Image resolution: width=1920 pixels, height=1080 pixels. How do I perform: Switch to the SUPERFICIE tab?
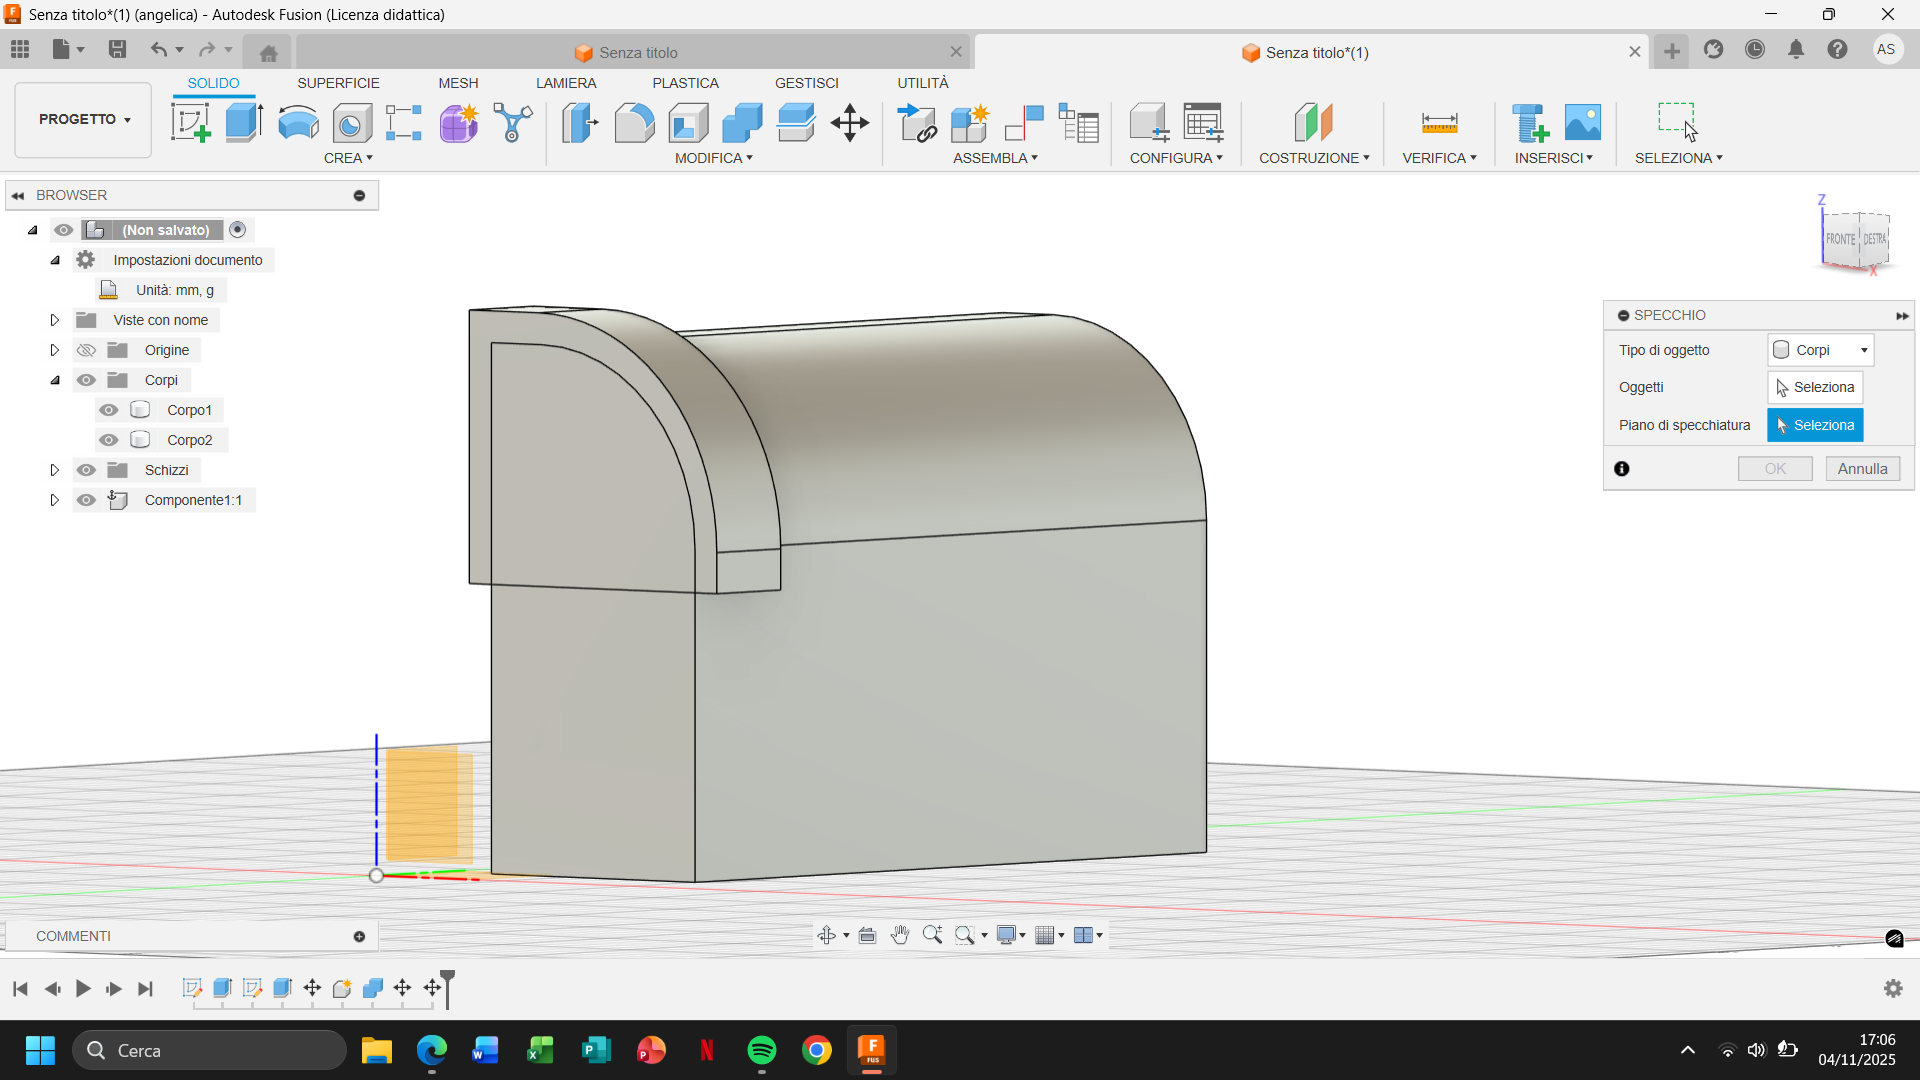[338, 83]
